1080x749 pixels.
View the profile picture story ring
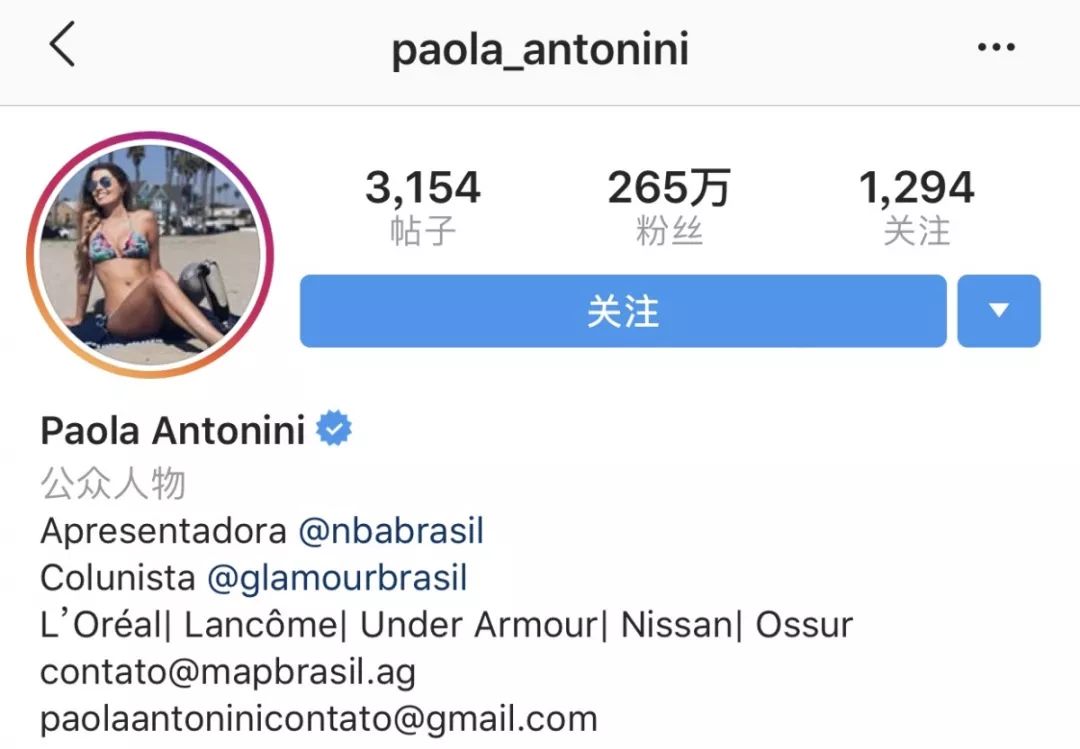(150, 254)
